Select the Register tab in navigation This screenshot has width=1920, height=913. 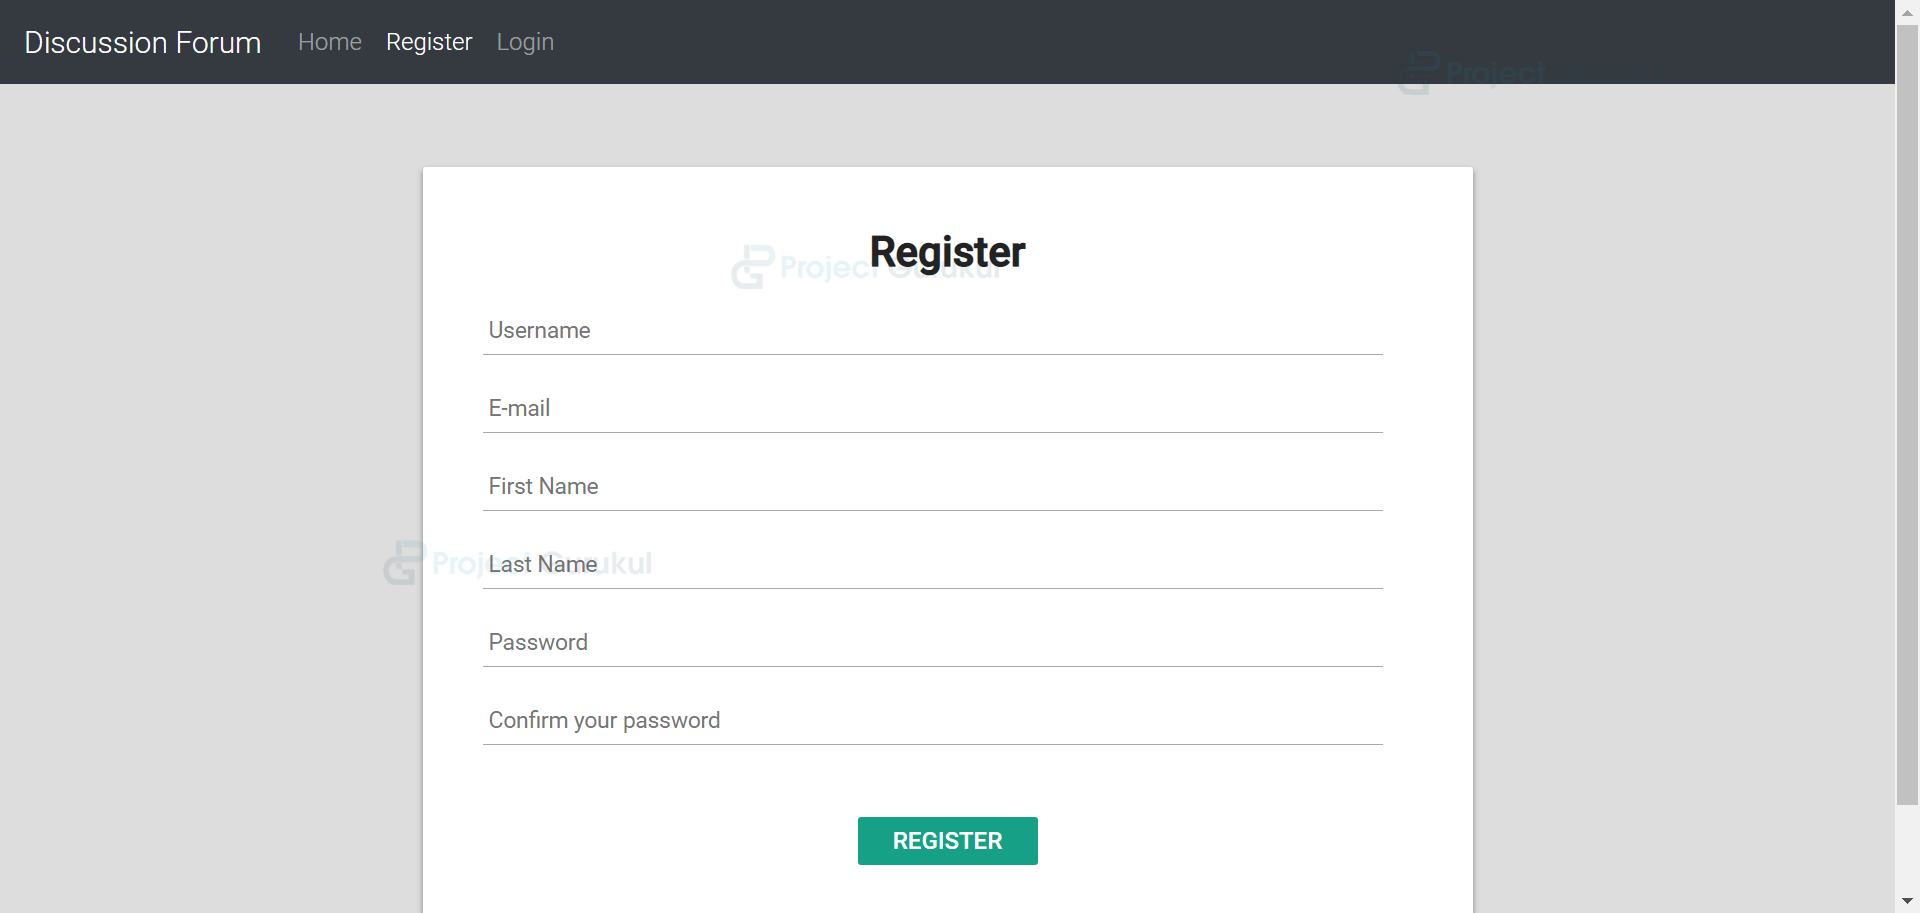[428, 42]
